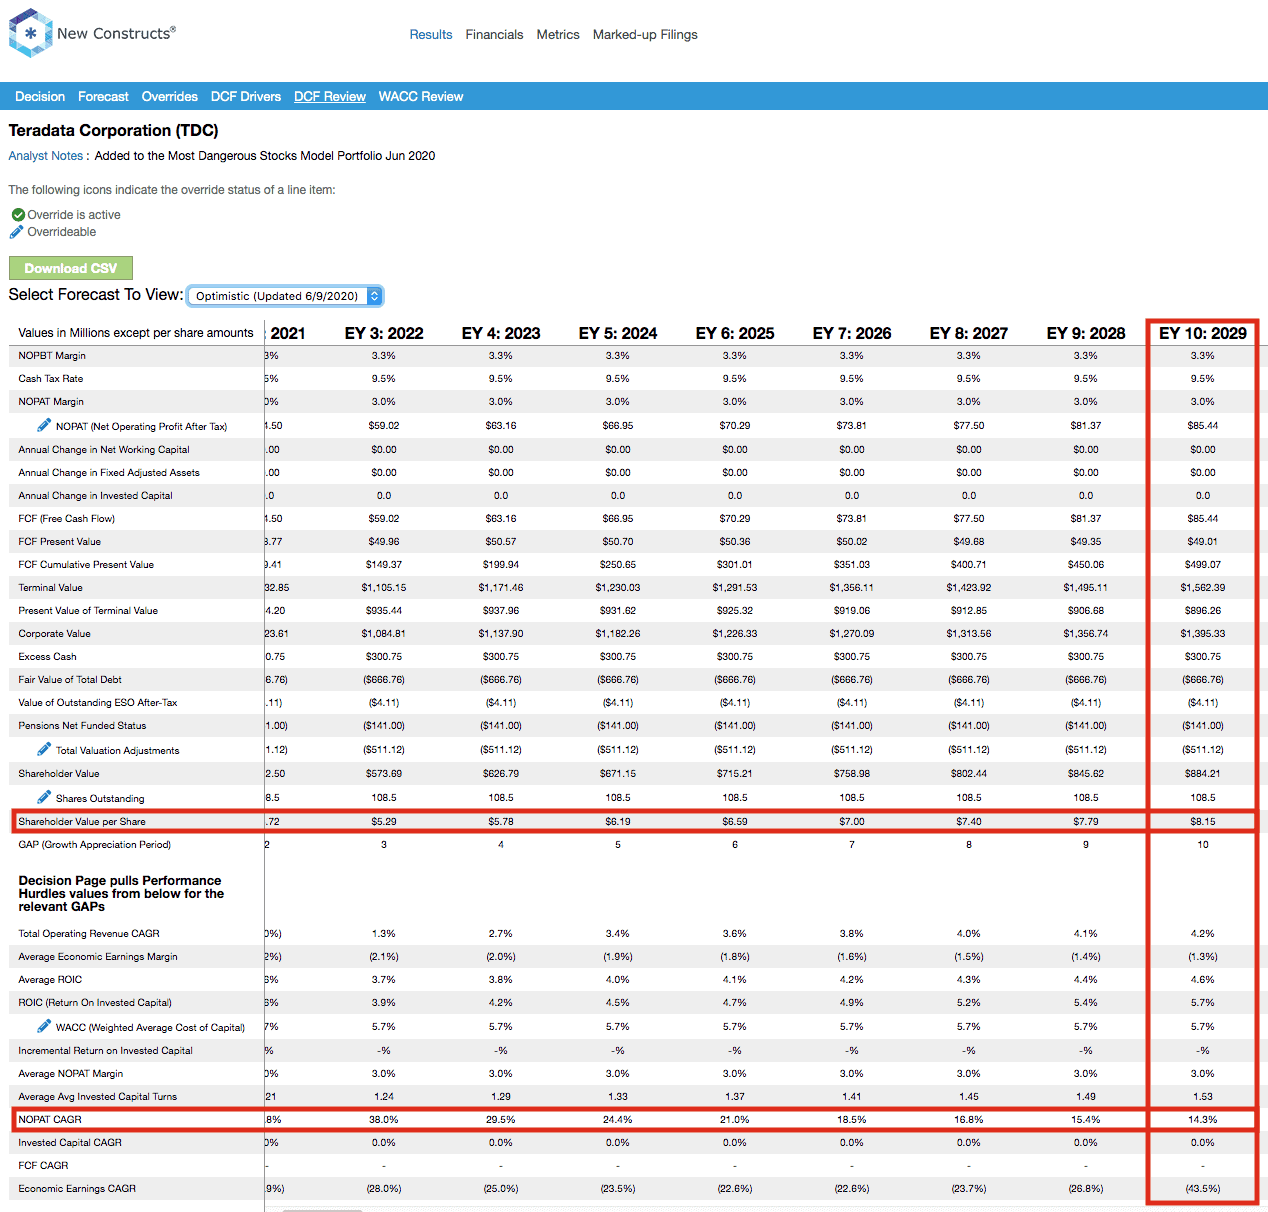Image resolution: width=1268 pixels, height=1212 pixels.
Task: Click the NOPBT Margin row label
Action: pos(52,356)
